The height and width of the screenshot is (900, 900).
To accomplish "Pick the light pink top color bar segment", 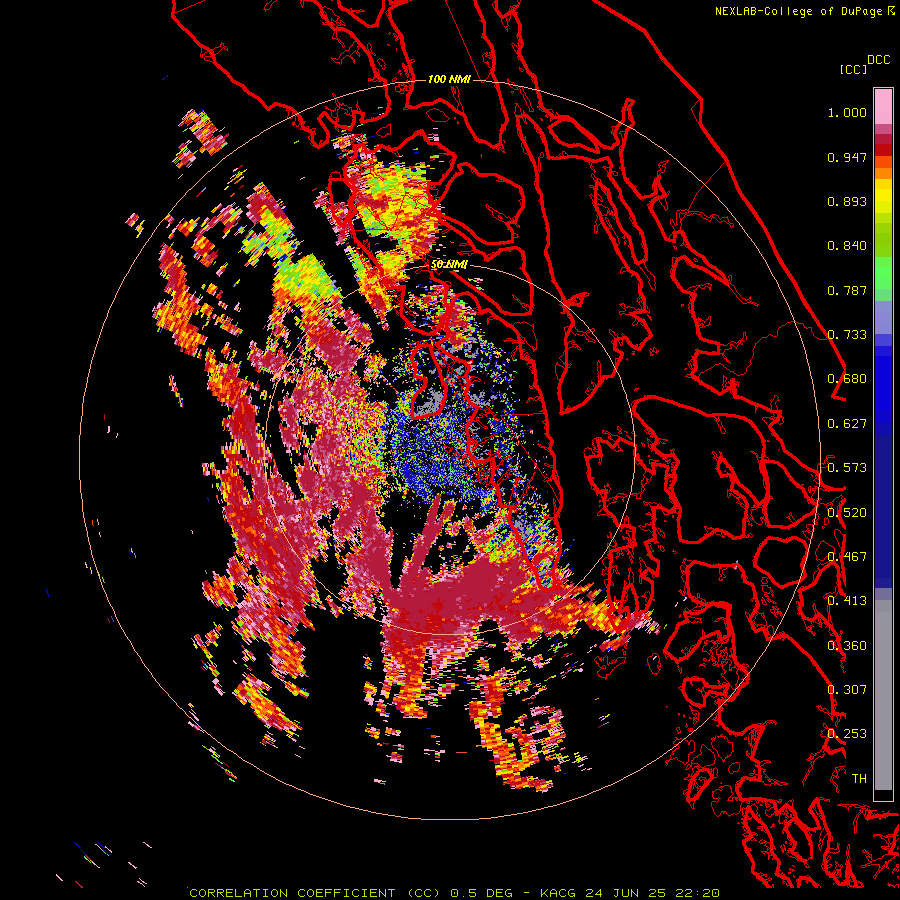I will click(883, 106).
